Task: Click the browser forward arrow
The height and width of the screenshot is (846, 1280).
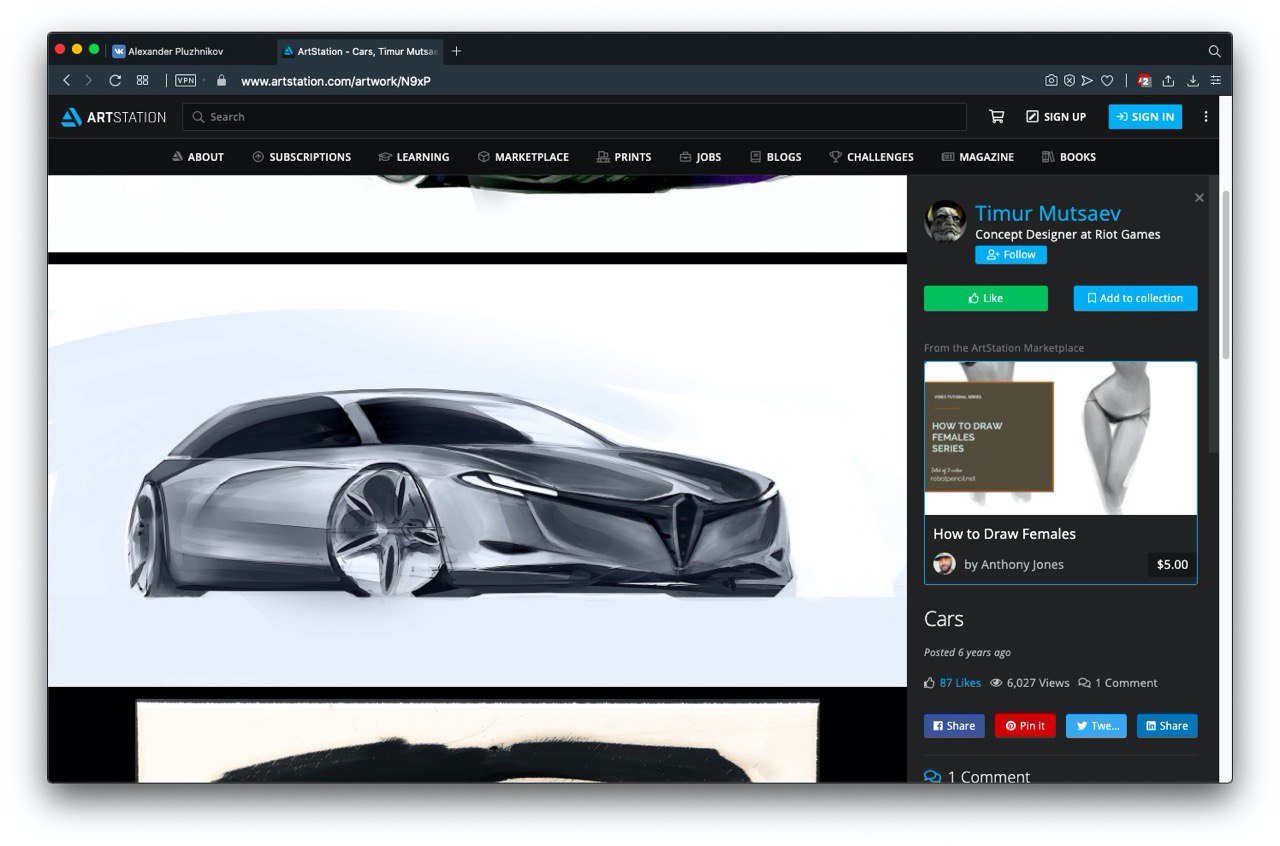Action: [x=89, y=81]
